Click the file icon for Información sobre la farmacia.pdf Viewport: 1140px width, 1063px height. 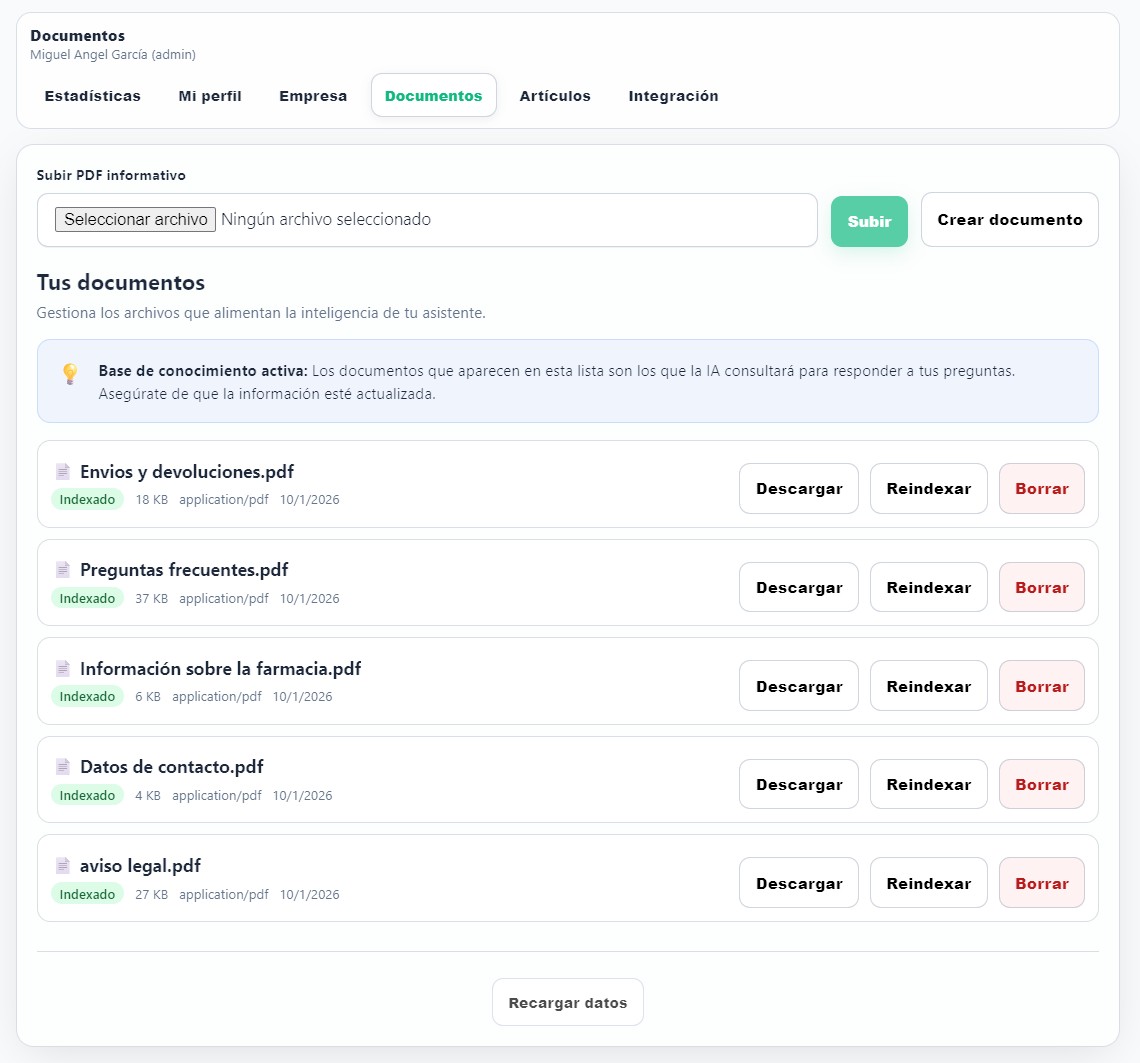tap(63, 669)
